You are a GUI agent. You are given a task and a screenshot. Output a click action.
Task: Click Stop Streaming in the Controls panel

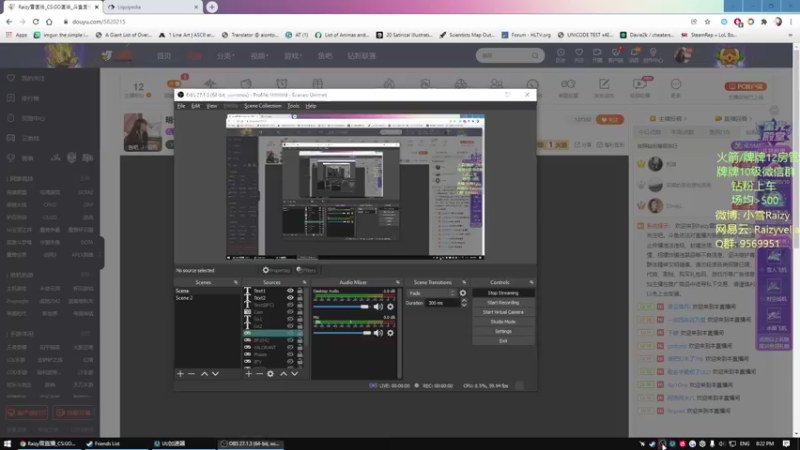(x=503, y=293)
